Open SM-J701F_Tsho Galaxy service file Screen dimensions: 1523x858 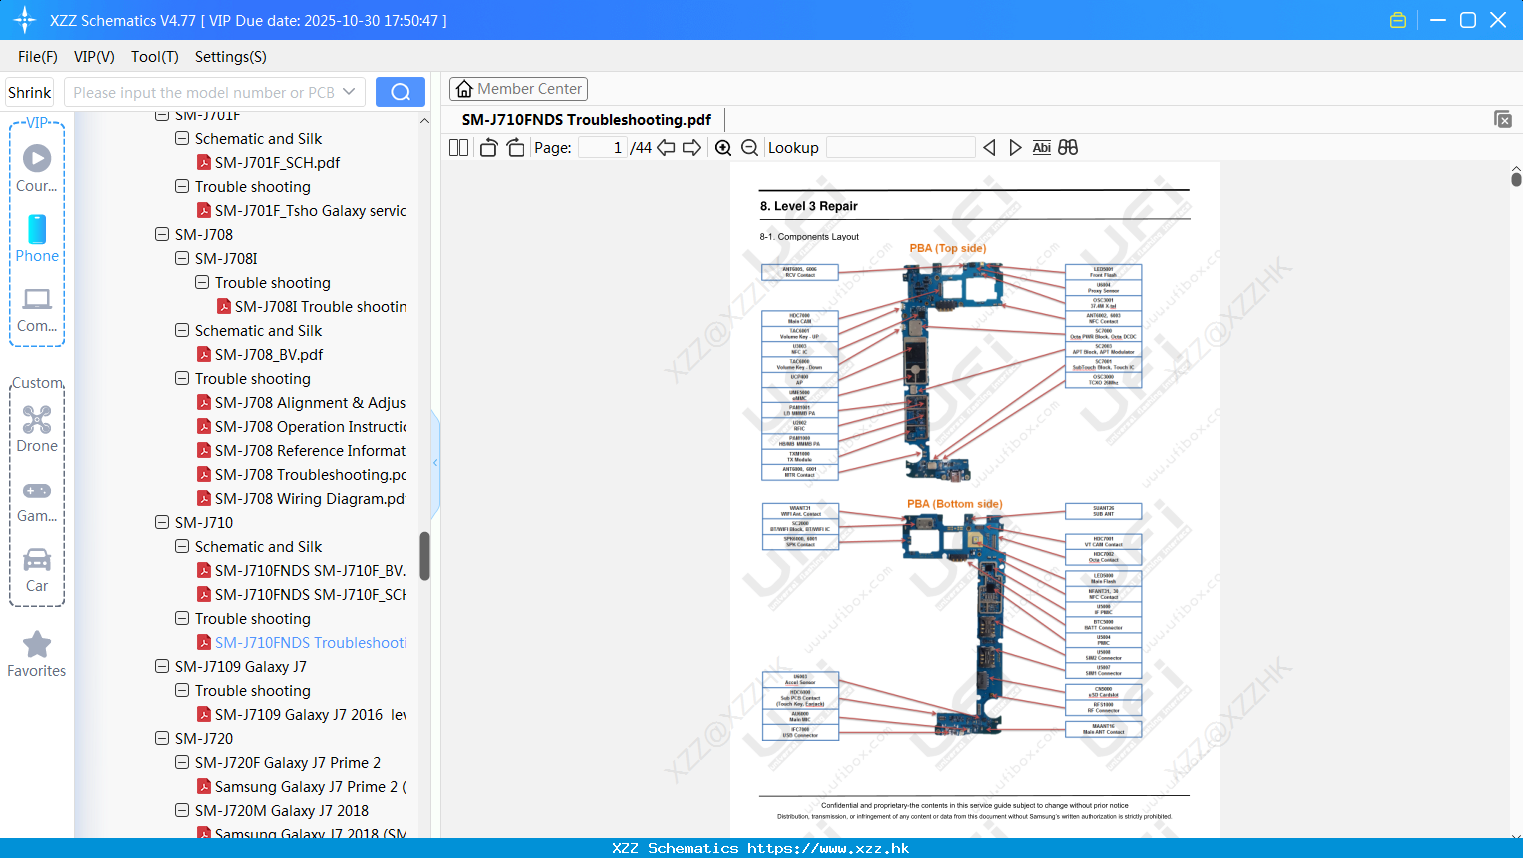pyautogui.click(x=301, y=210)
